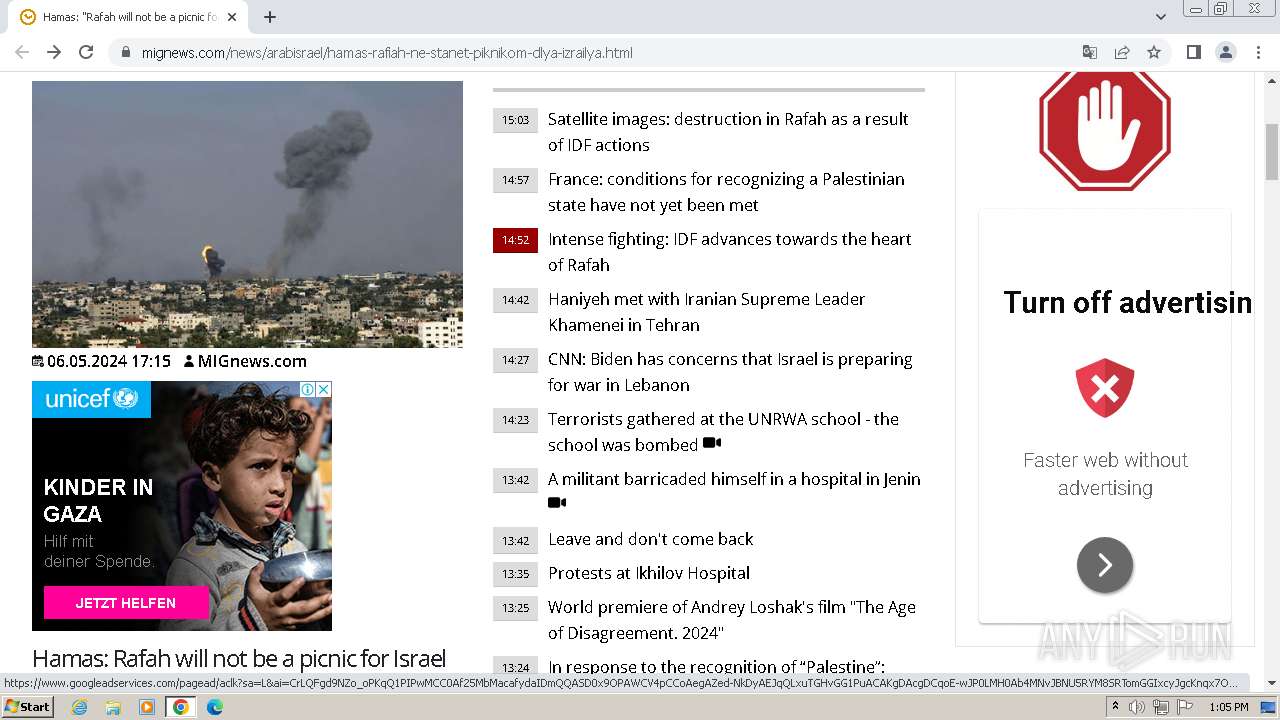
Task: Click the Action Center flag tray icon
Action: tap(1184, 707)
